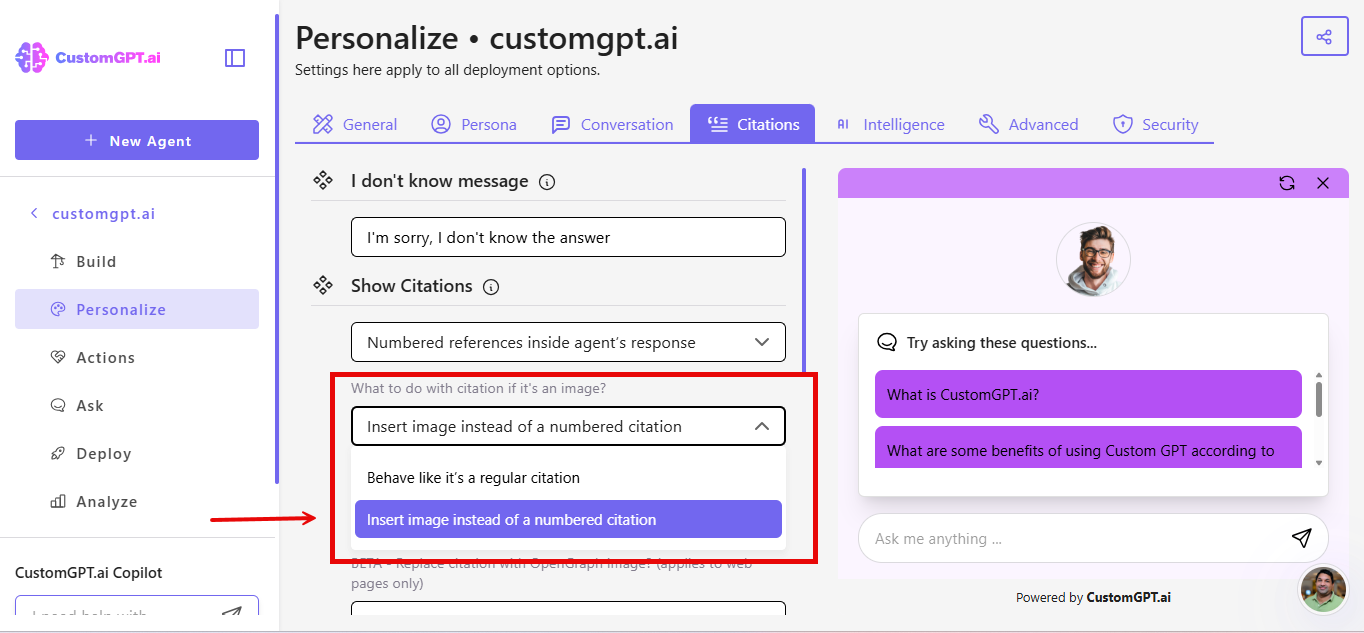Viewport: 1364px width, 633px height.
Task: Close the chat preview panel
Action: [1323, 183]
